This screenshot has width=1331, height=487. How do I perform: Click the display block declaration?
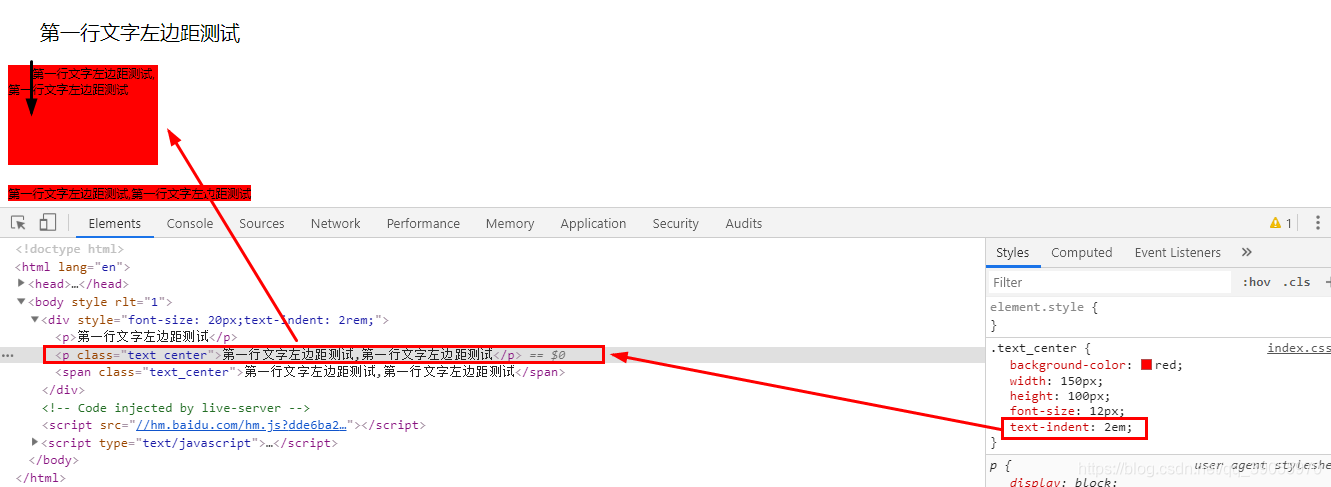tap(1061, 483)
